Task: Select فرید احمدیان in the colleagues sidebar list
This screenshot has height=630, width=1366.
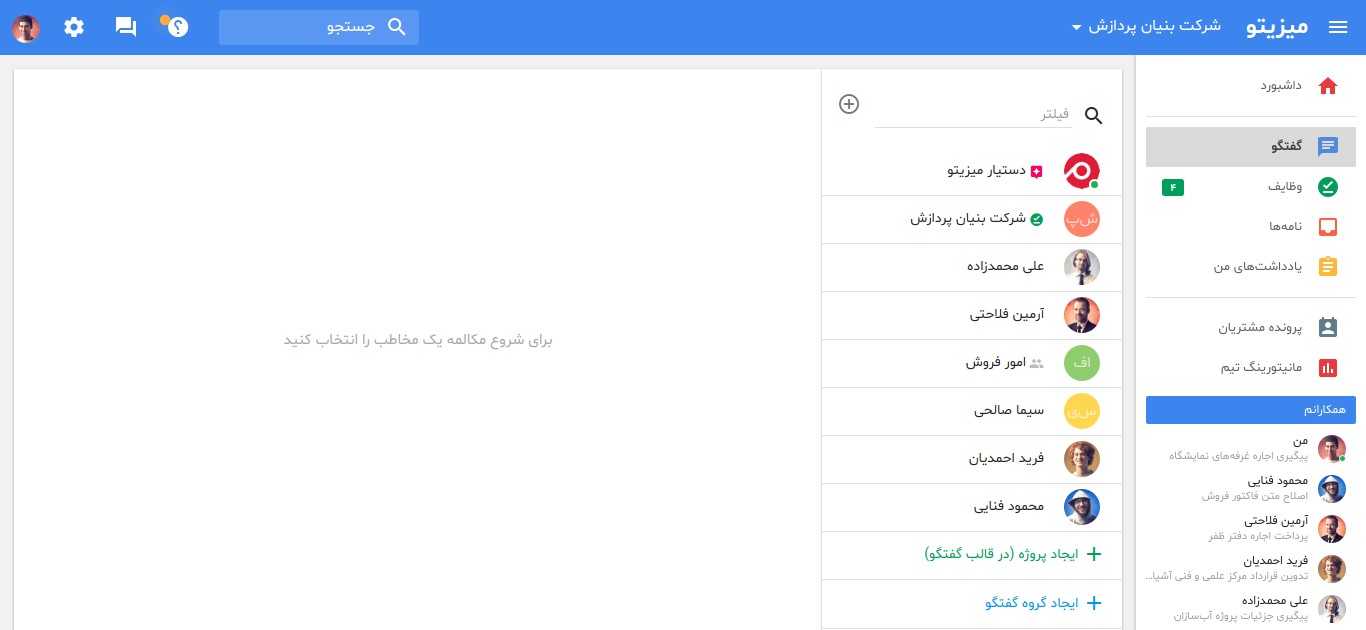Action: point(1251,568)
